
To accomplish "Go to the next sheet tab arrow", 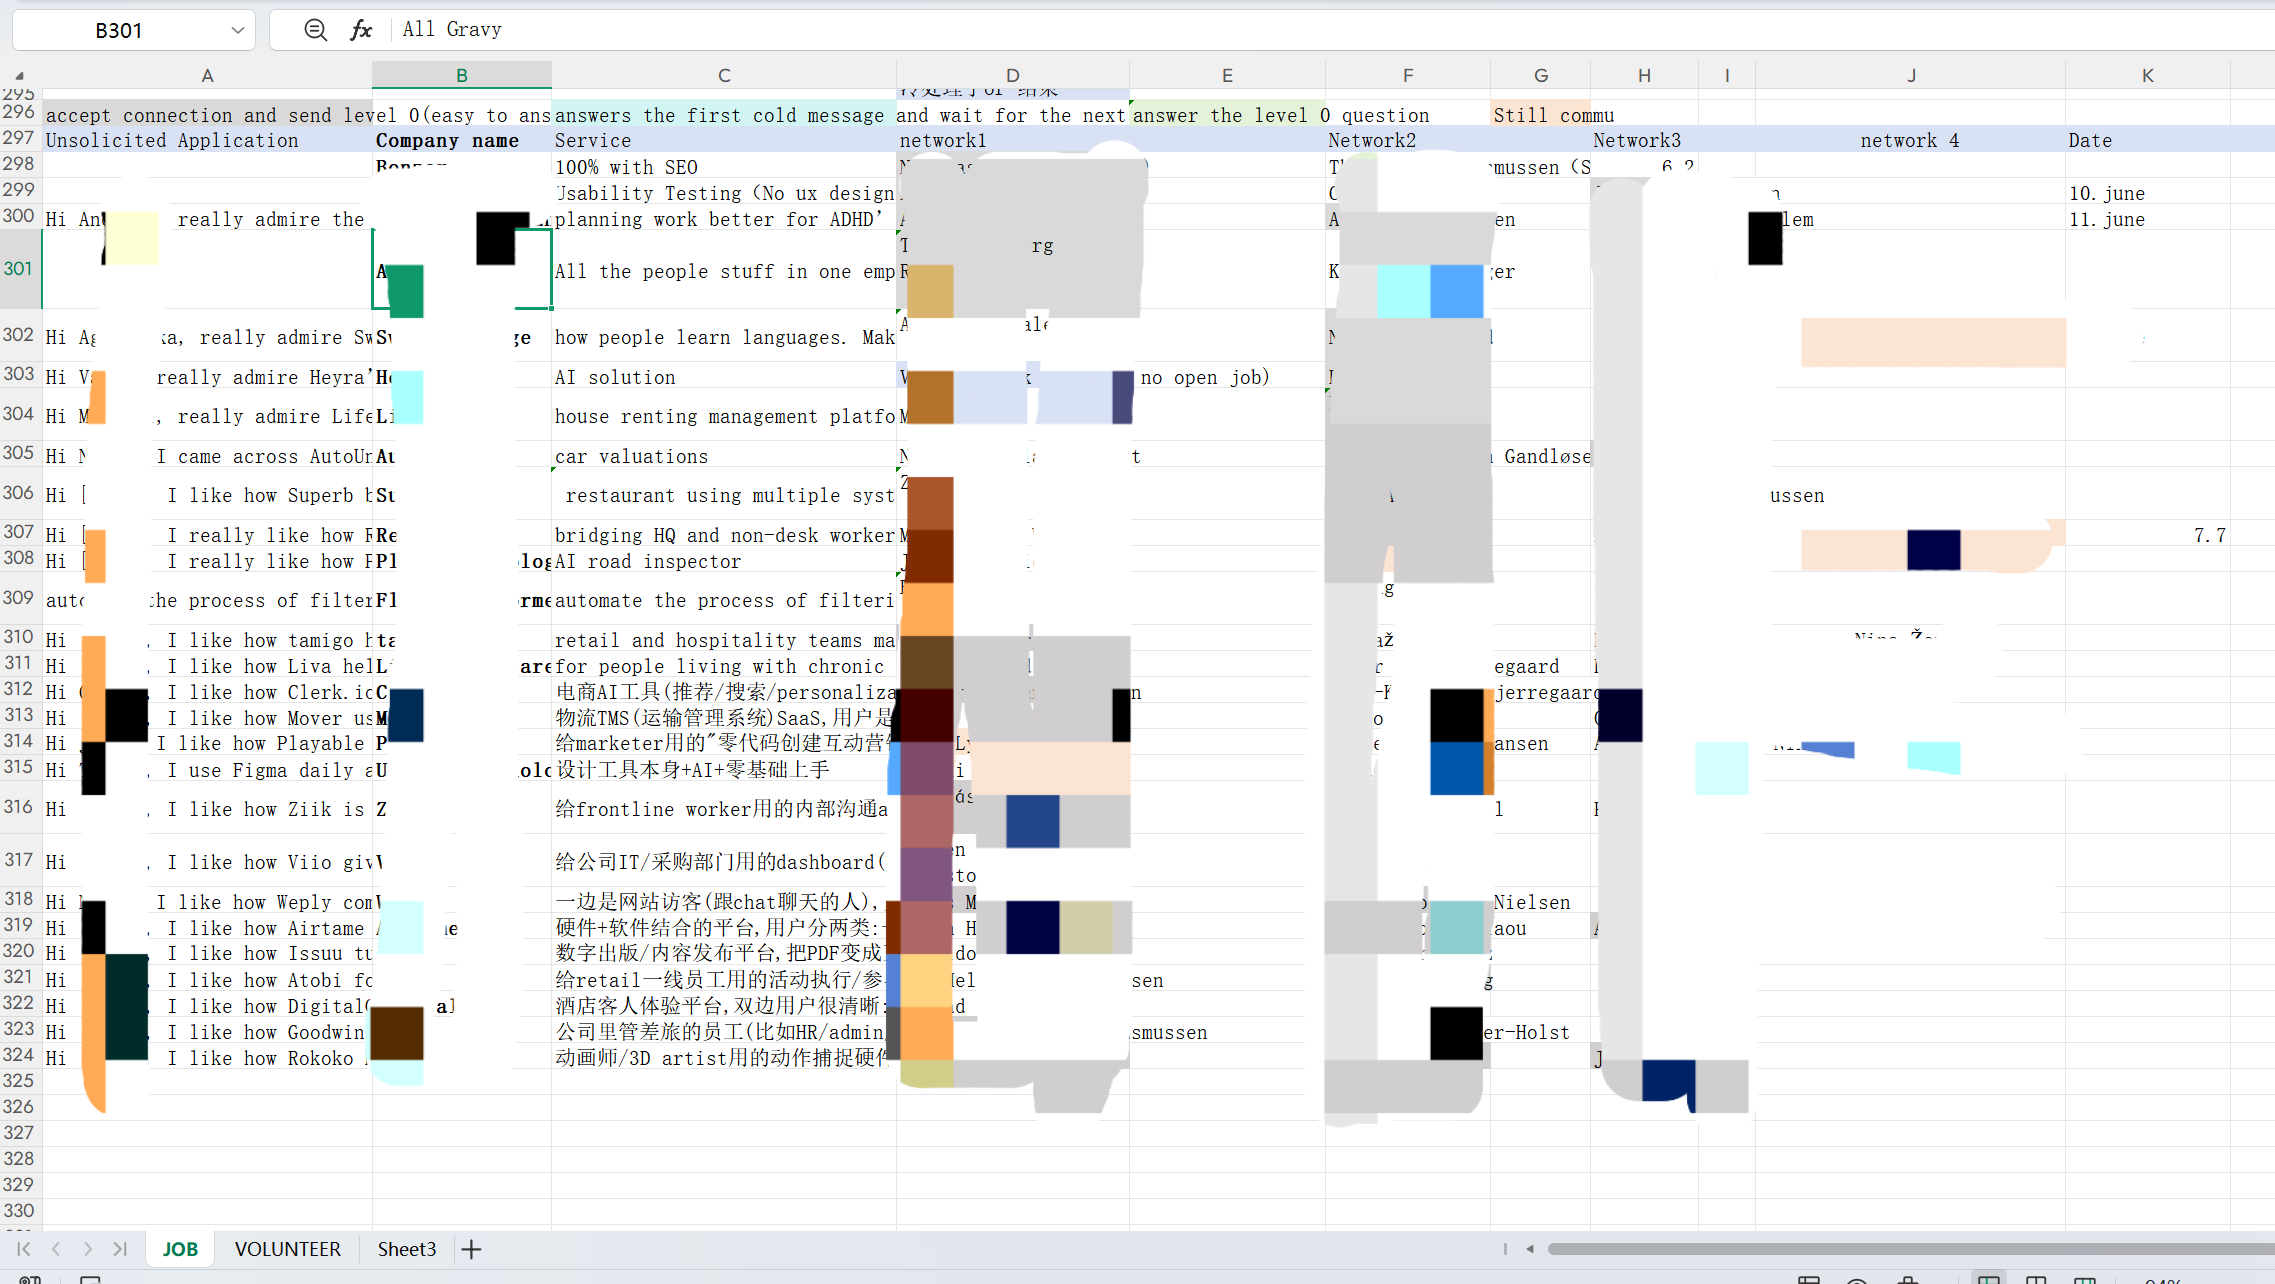I will (88, 1249).
